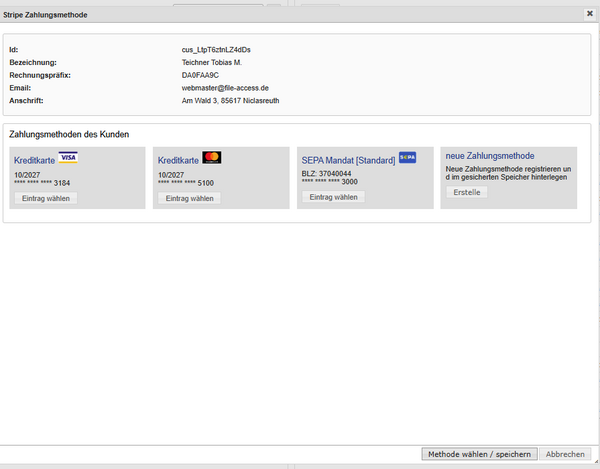Open the Mastercard Kreditkarte heading link

(x=178, y=160)
